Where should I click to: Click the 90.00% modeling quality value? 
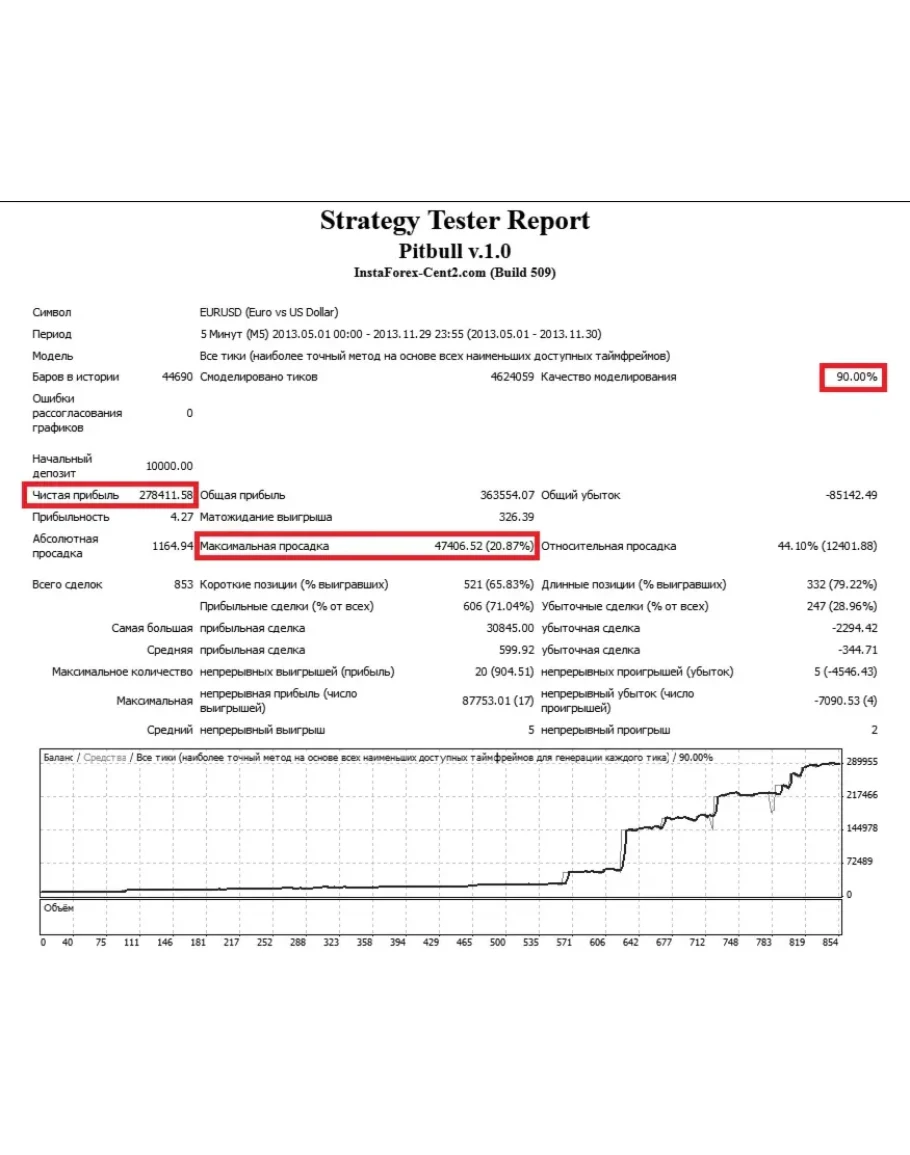pyautogui.click(x=856, y=377)
